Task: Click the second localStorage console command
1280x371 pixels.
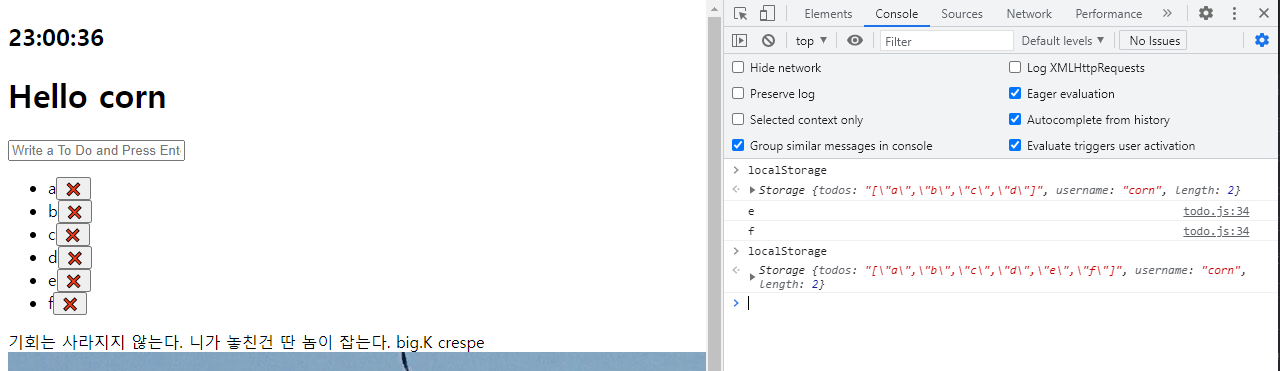Action: [787, 251]
